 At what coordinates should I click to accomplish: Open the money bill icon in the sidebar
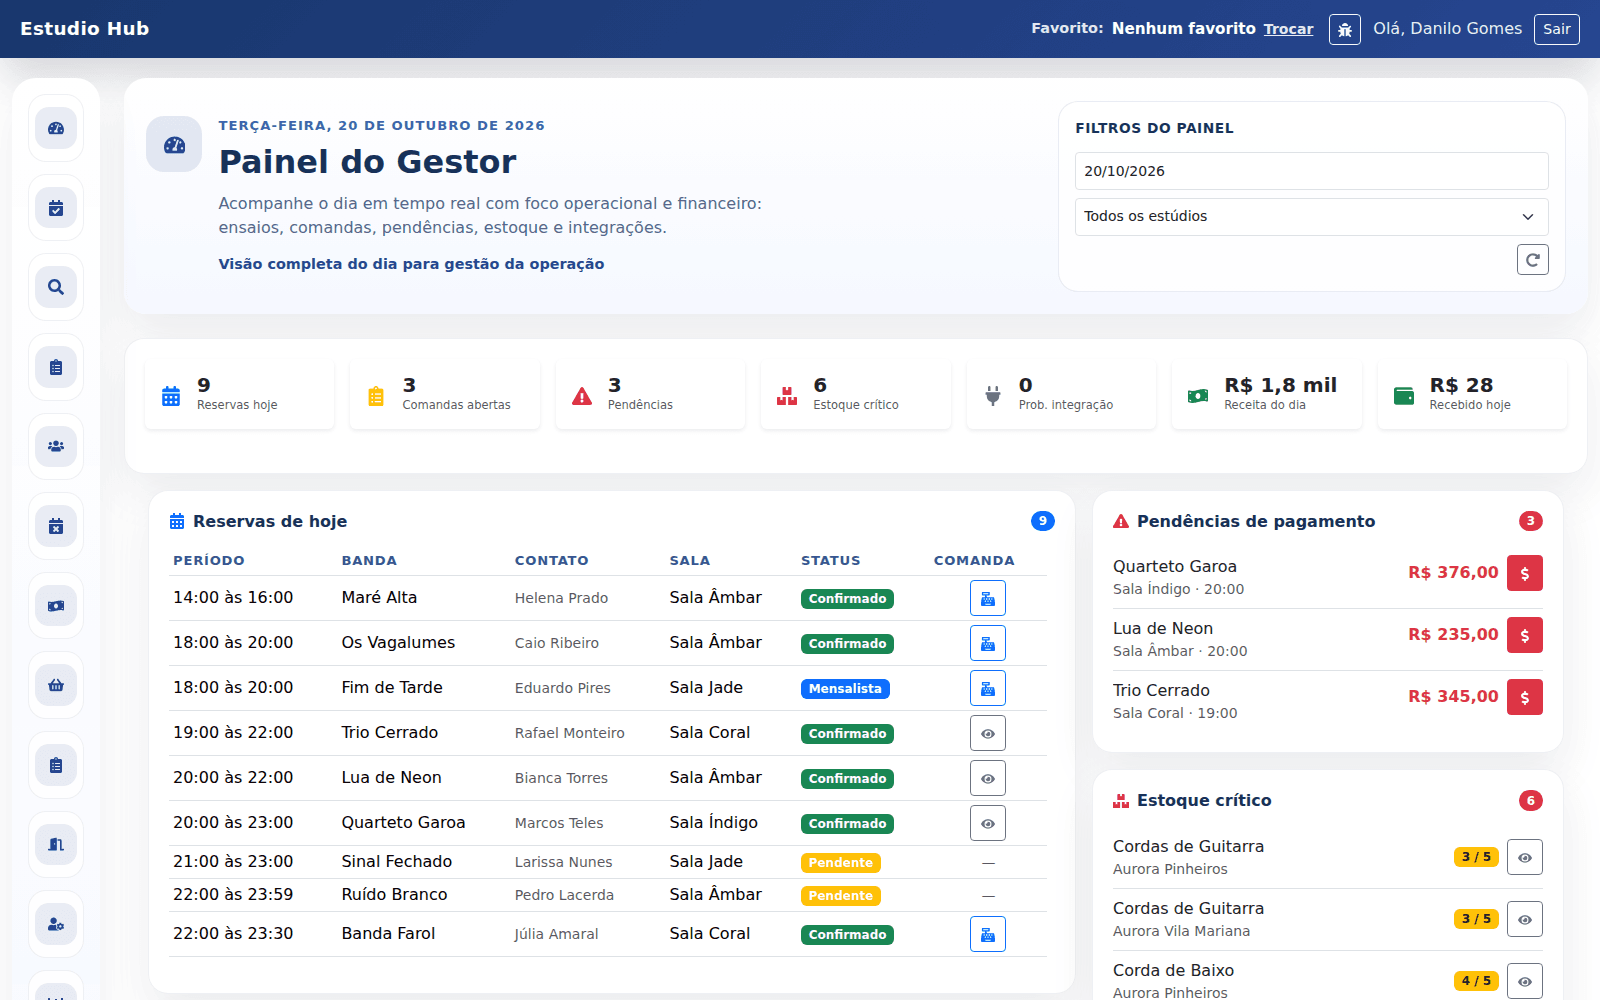coord(56,605)
